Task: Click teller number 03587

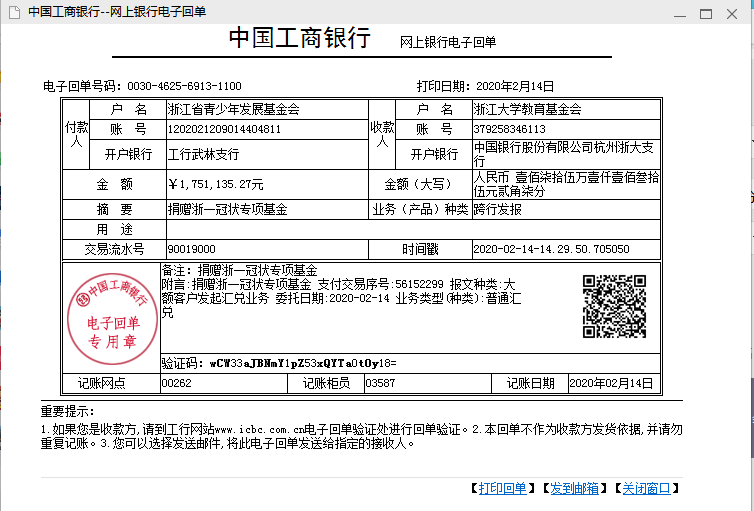Action: pyautogui.click(x=380, y=383)
